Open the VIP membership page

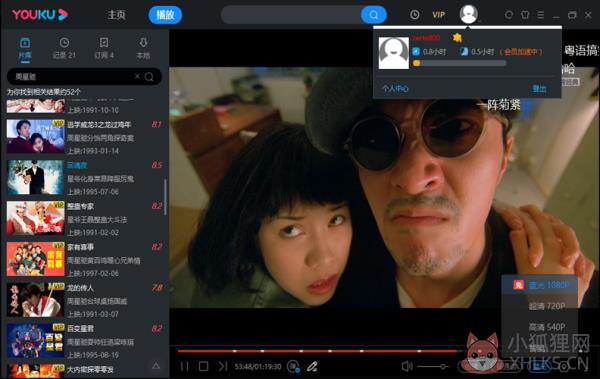439,15
